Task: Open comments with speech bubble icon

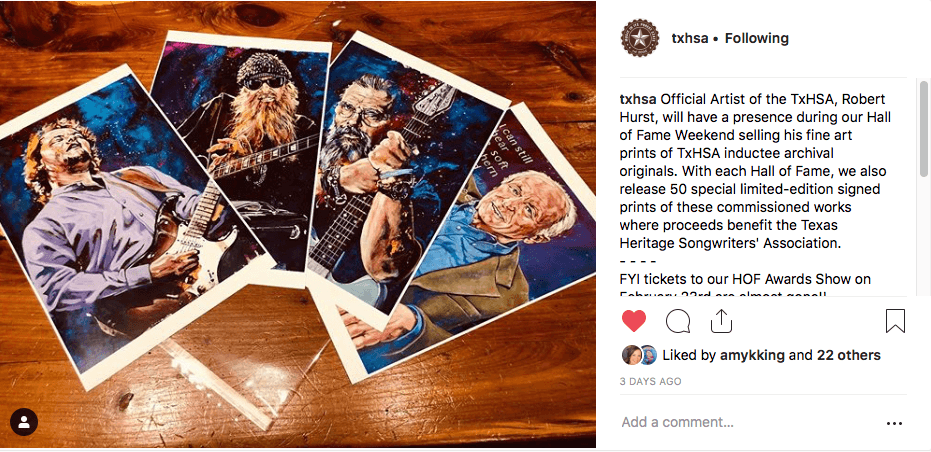Action: point(677,321)
